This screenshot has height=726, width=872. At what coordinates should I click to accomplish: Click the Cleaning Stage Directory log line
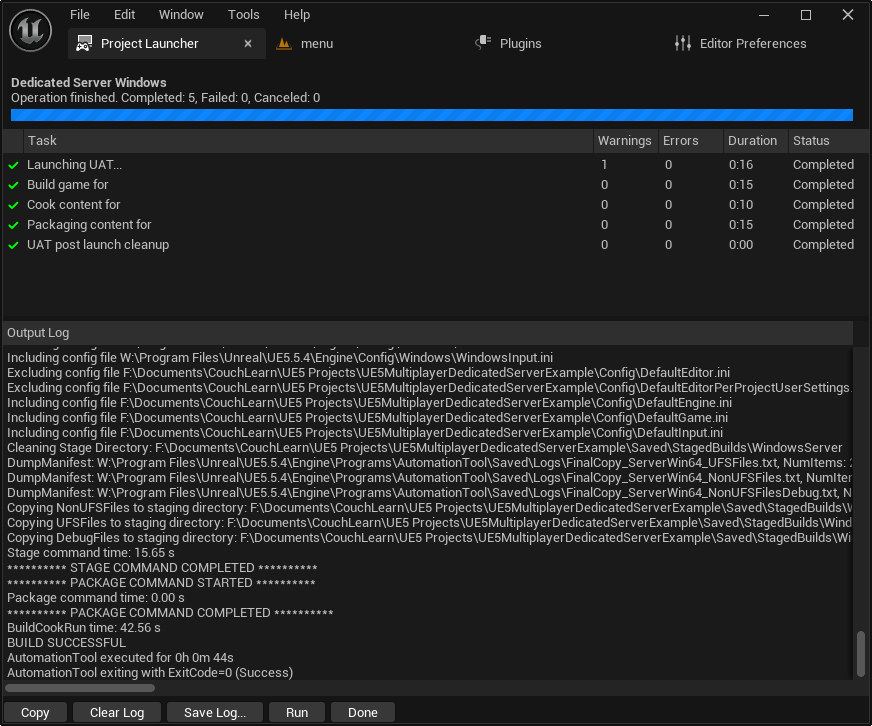pyautogui.click(x=424, y=447)
